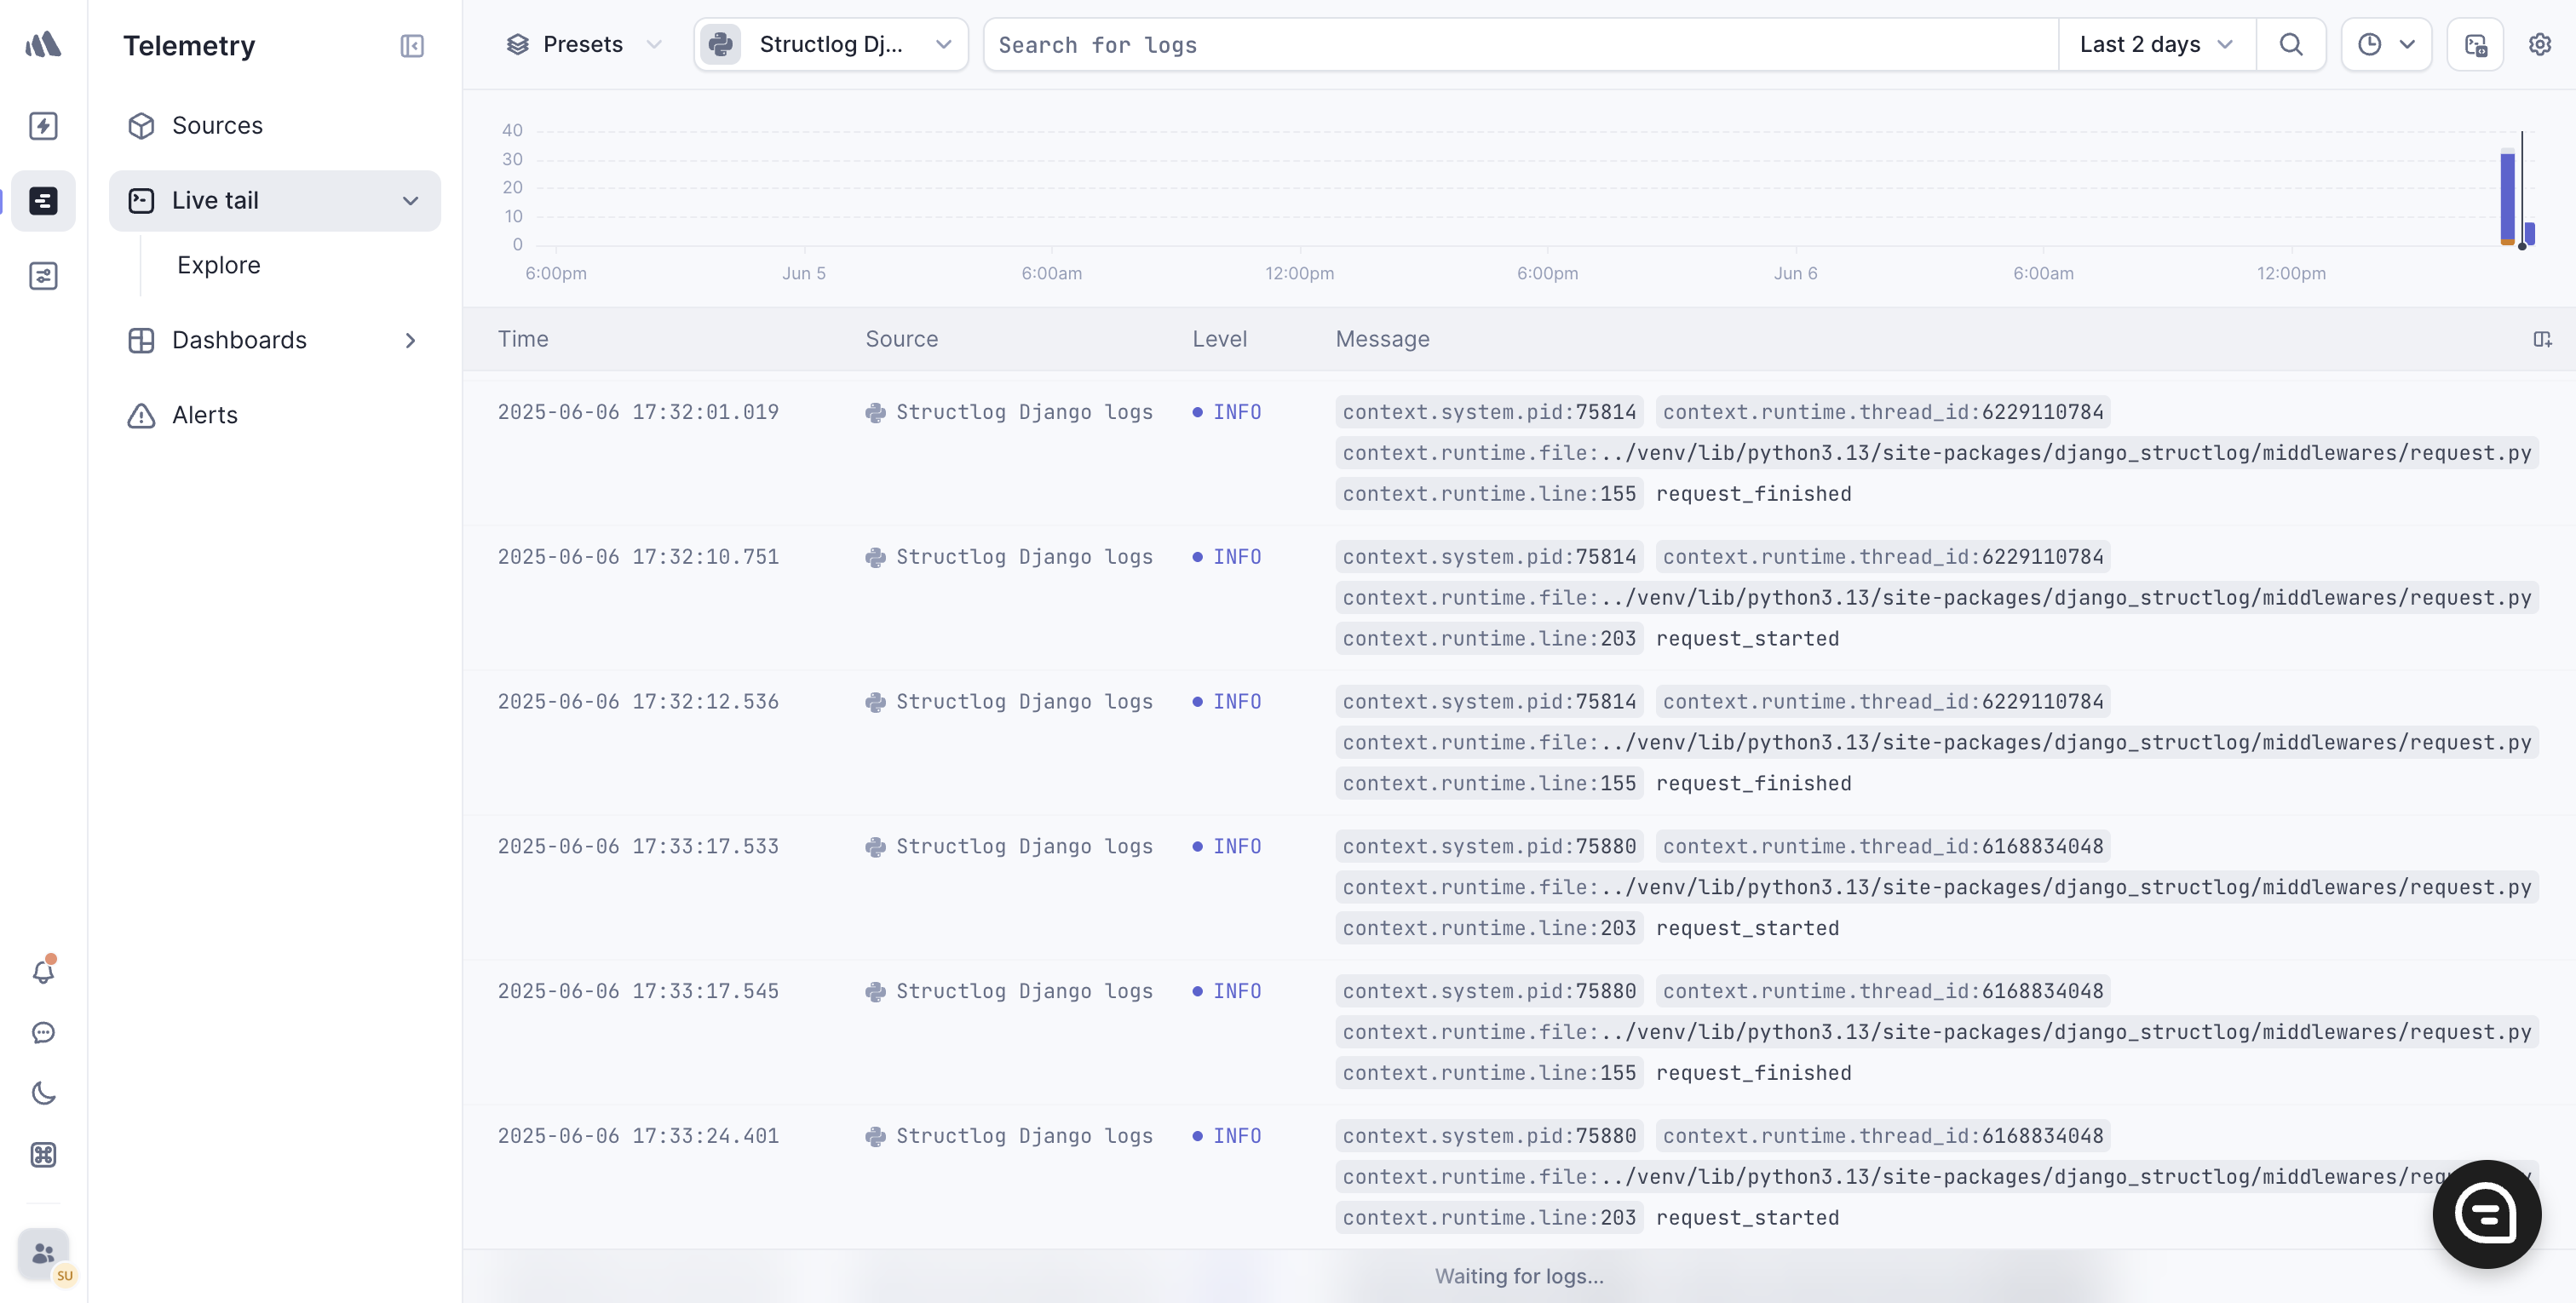Click context.runtime.line:155 tag on 17:32:12.536 row
This screenshot has height=1303, width=2576.
coord(1489,784)
